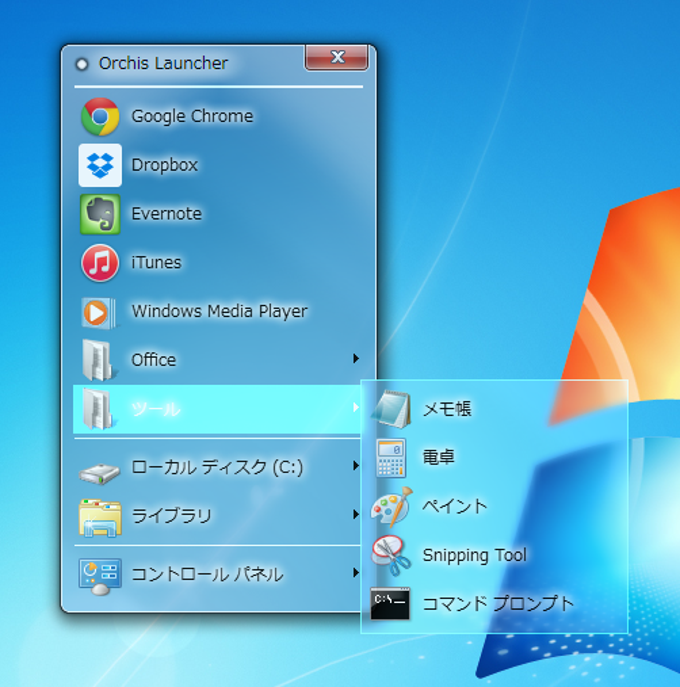This screenshot has width=680, height=687.
Task: Expand the Office submenu arrow
Action: (x=356, y=359)
